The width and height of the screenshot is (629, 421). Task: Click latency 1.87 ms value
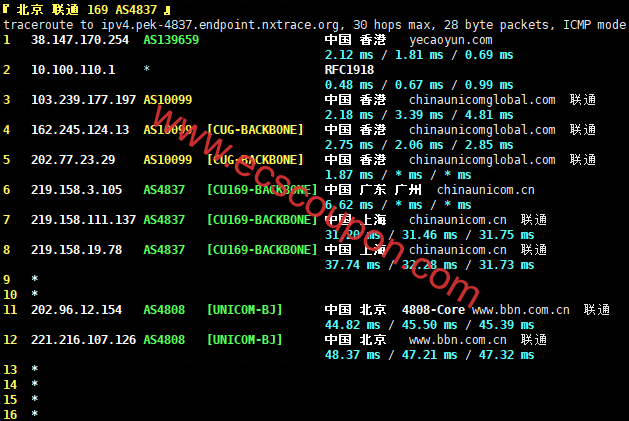coord(349,175)
